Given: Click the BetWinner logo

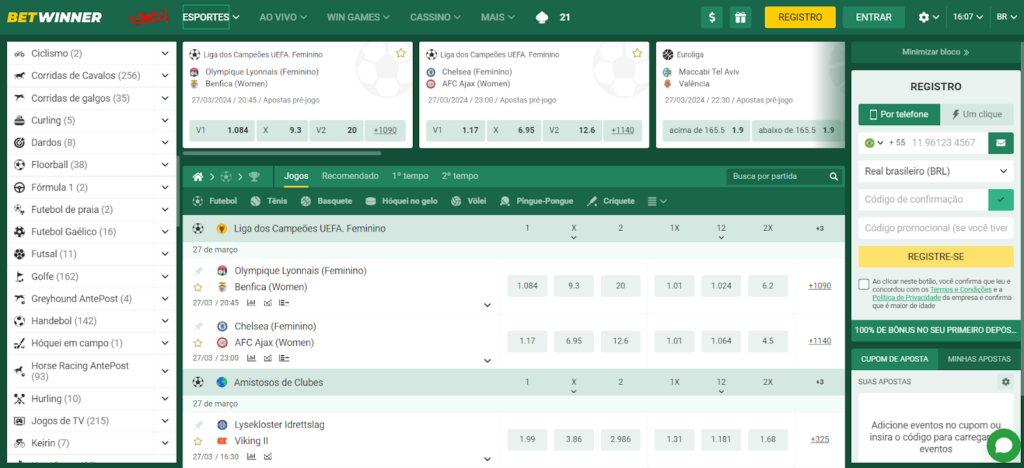Looking at the screenshot, I should [55, 17].
